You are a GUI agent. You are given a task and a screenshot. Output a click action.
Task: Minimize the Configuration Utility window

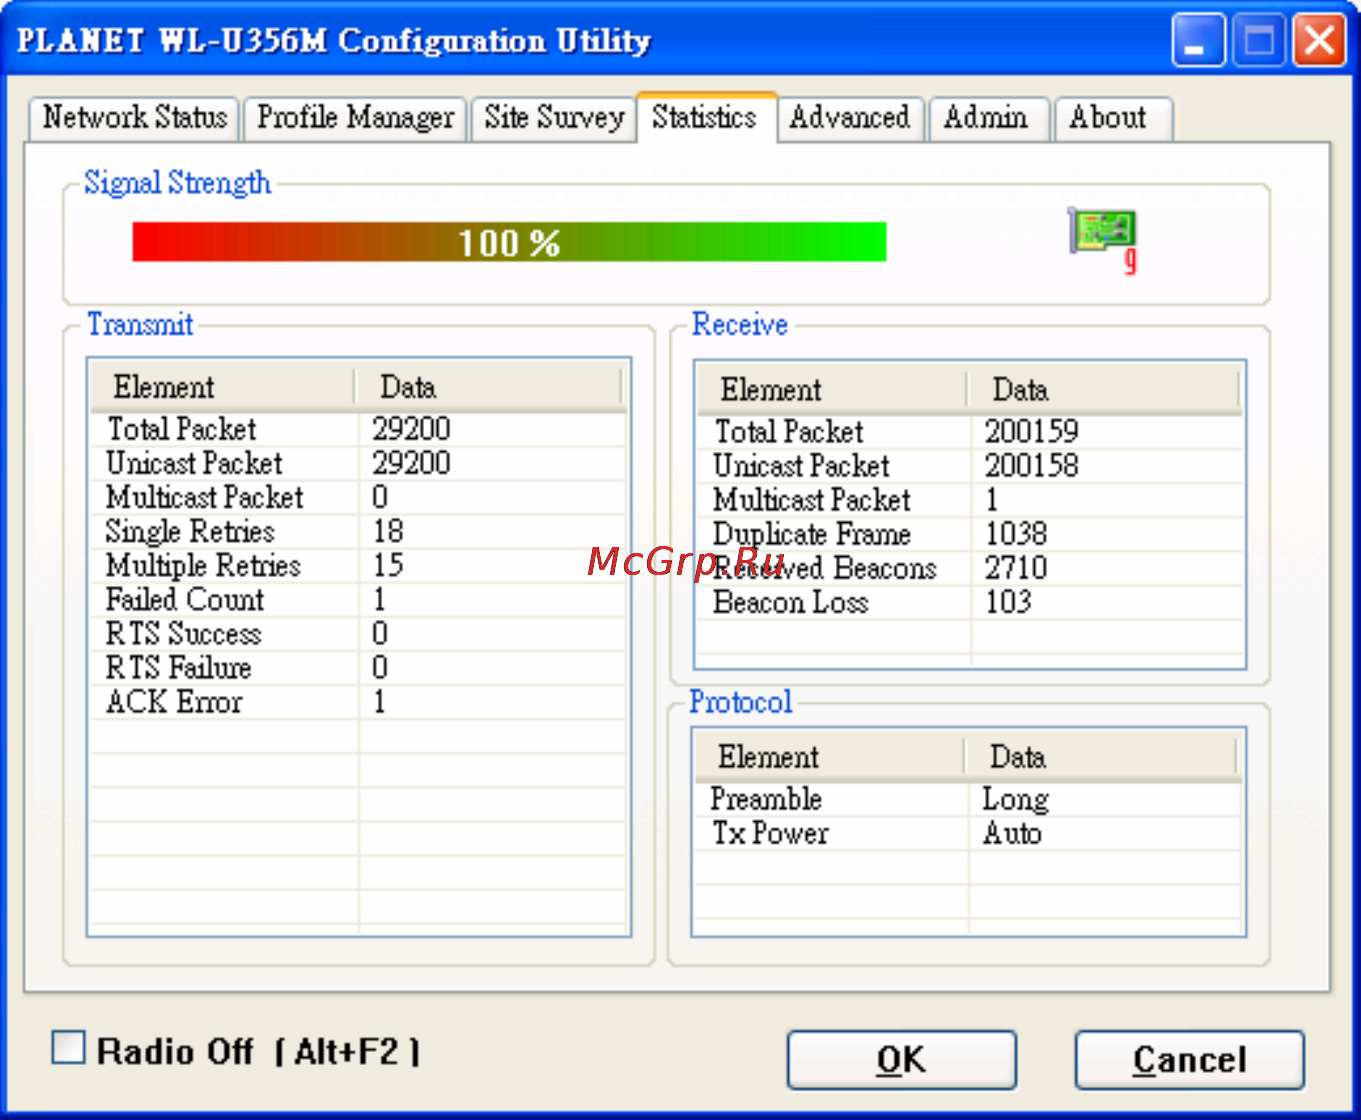[1197, 41]
